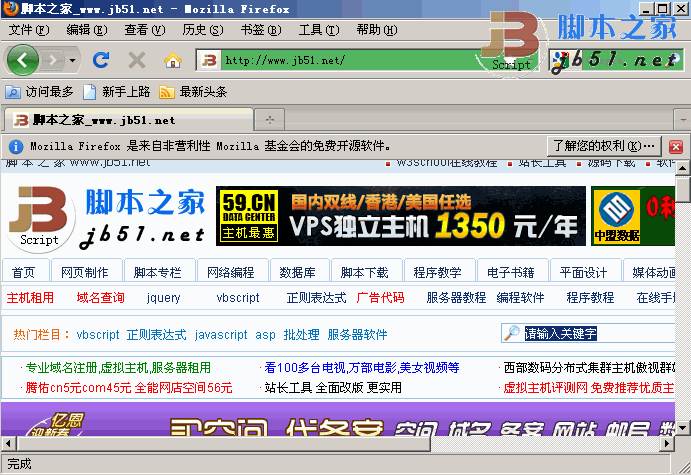
Task: Open the 首页 navigation tab
Action: 24,271
